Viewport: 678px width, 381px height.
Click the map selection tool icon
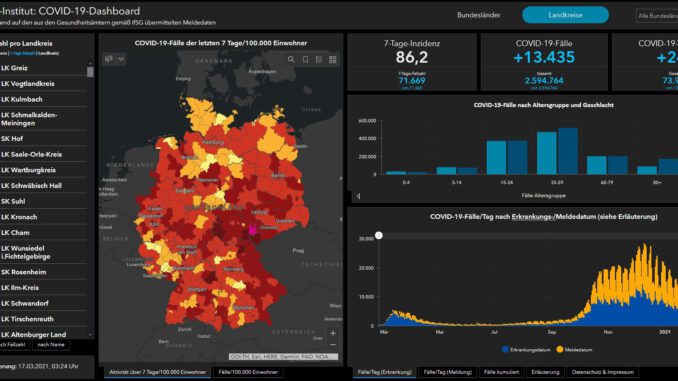click(109, 59)
